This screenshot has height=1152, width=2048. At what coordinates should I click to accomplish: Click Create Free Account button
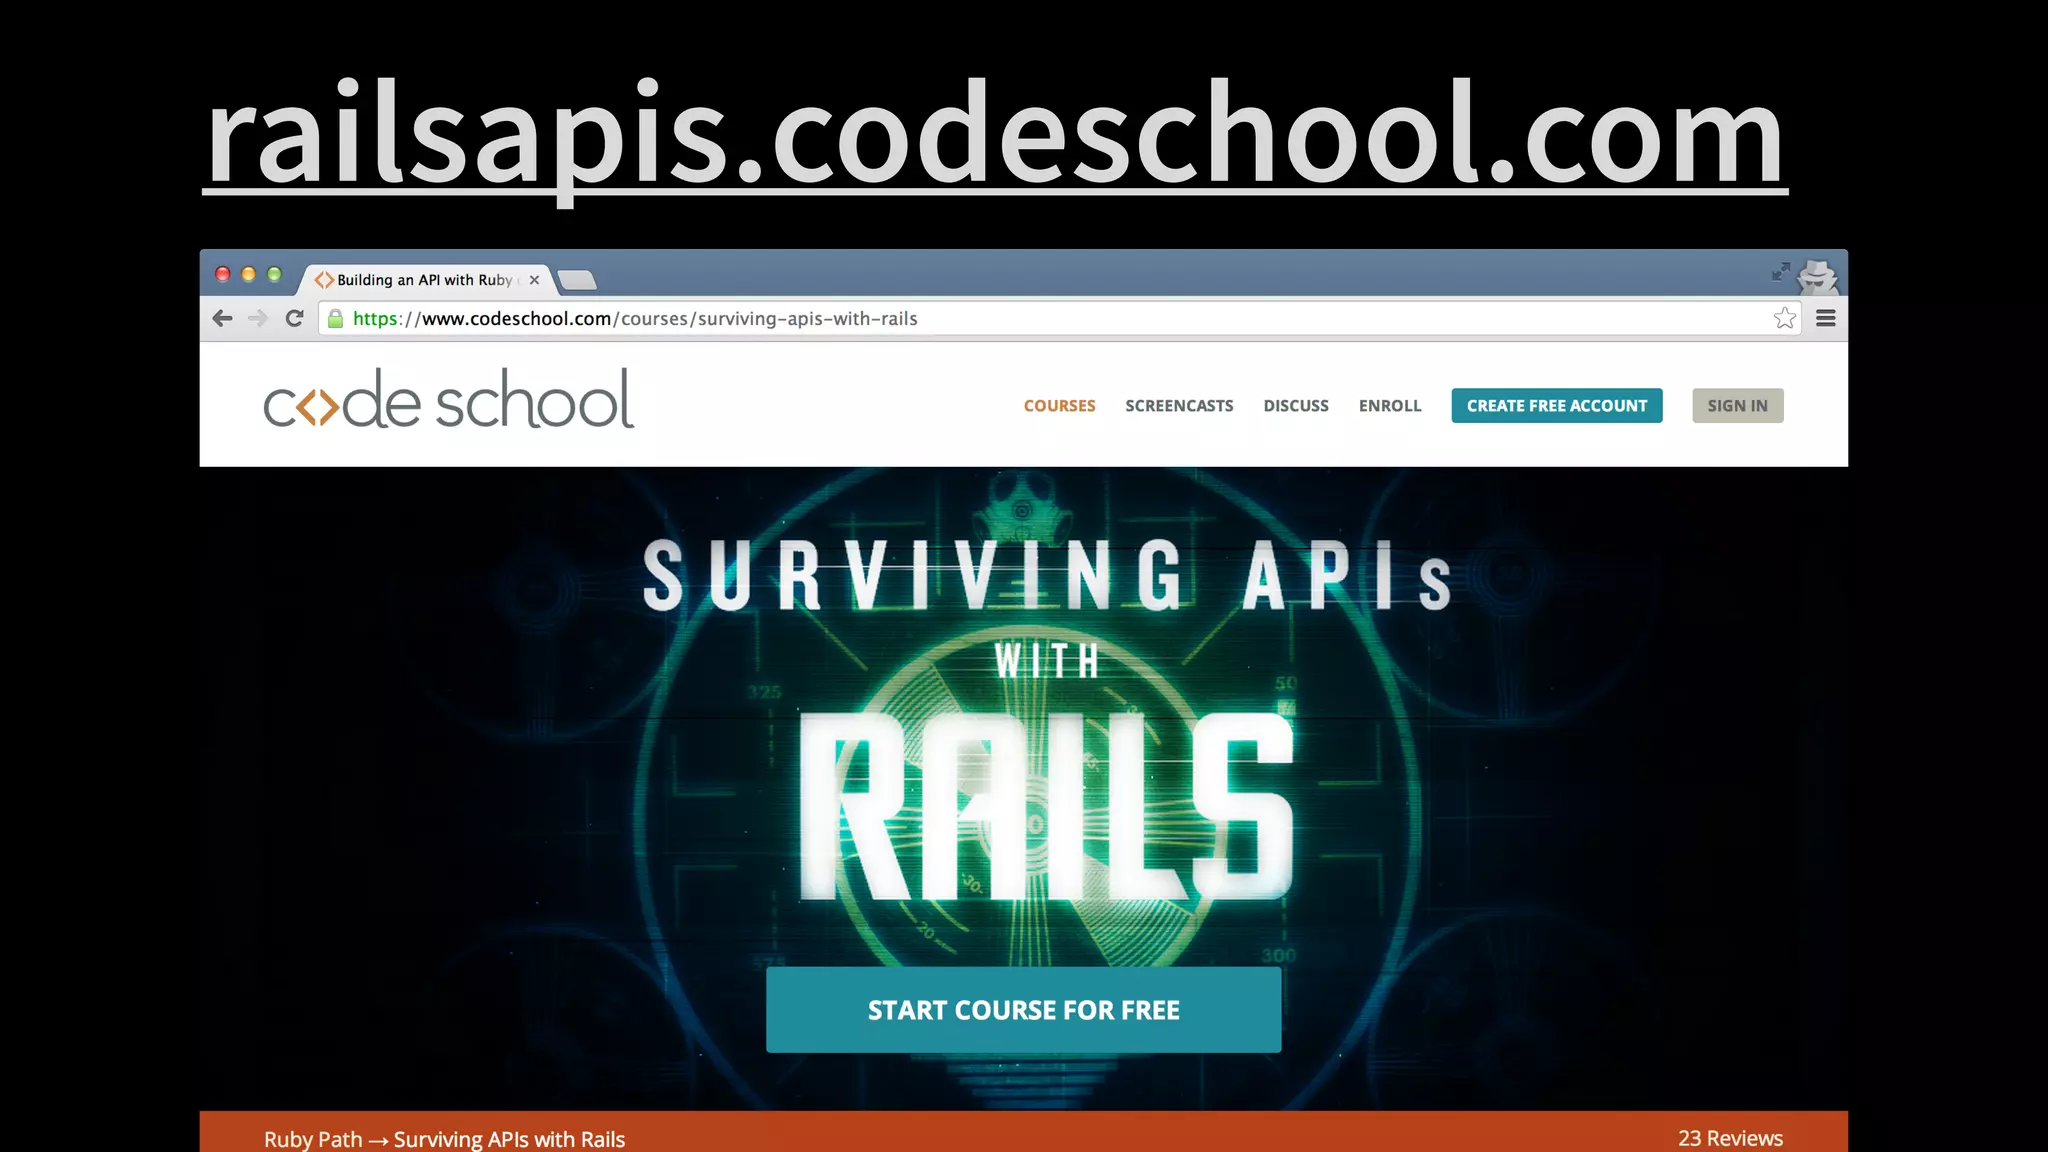[x=1556, y=406]
